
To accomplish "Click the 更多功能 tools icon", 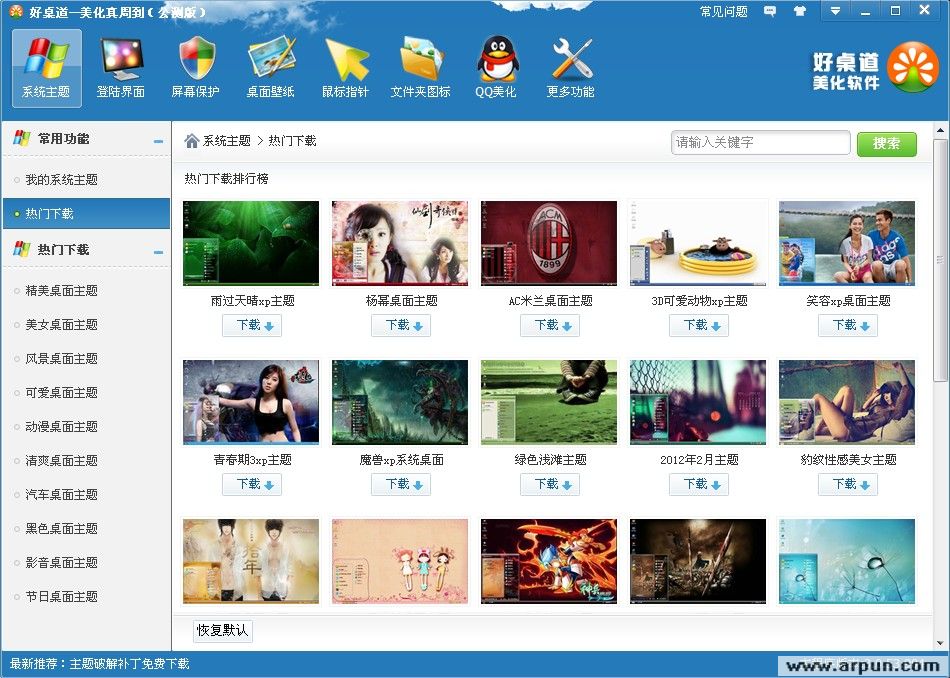I will [x=571, y=67].
